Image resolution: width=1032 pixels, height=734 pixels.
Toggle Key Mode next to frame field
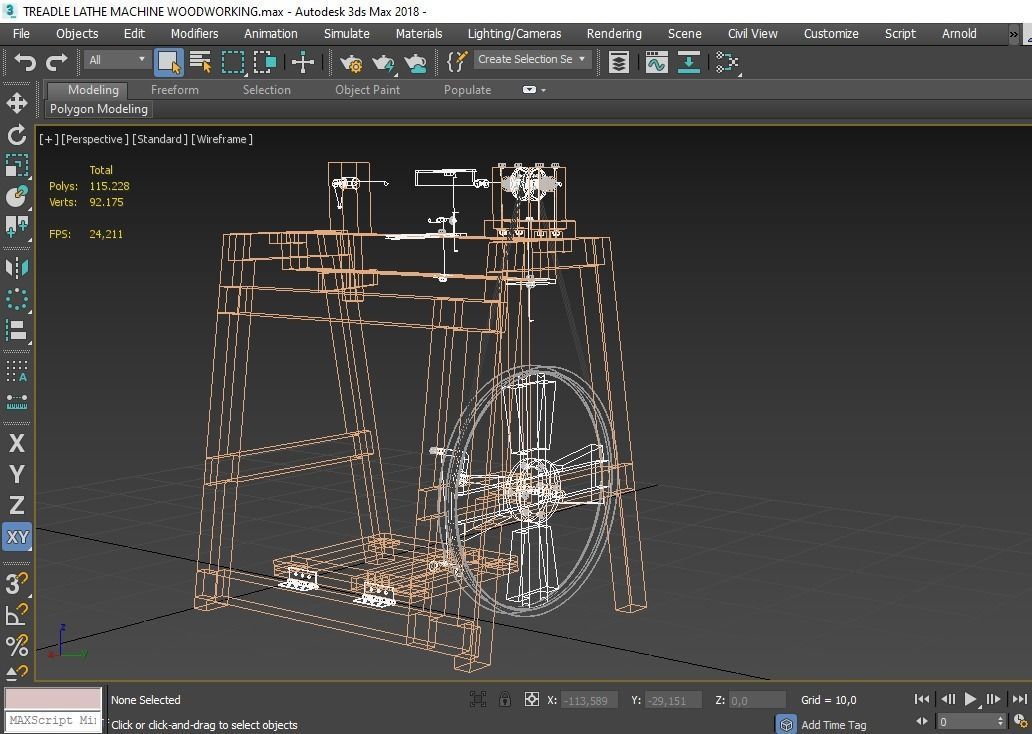point(921,721)
